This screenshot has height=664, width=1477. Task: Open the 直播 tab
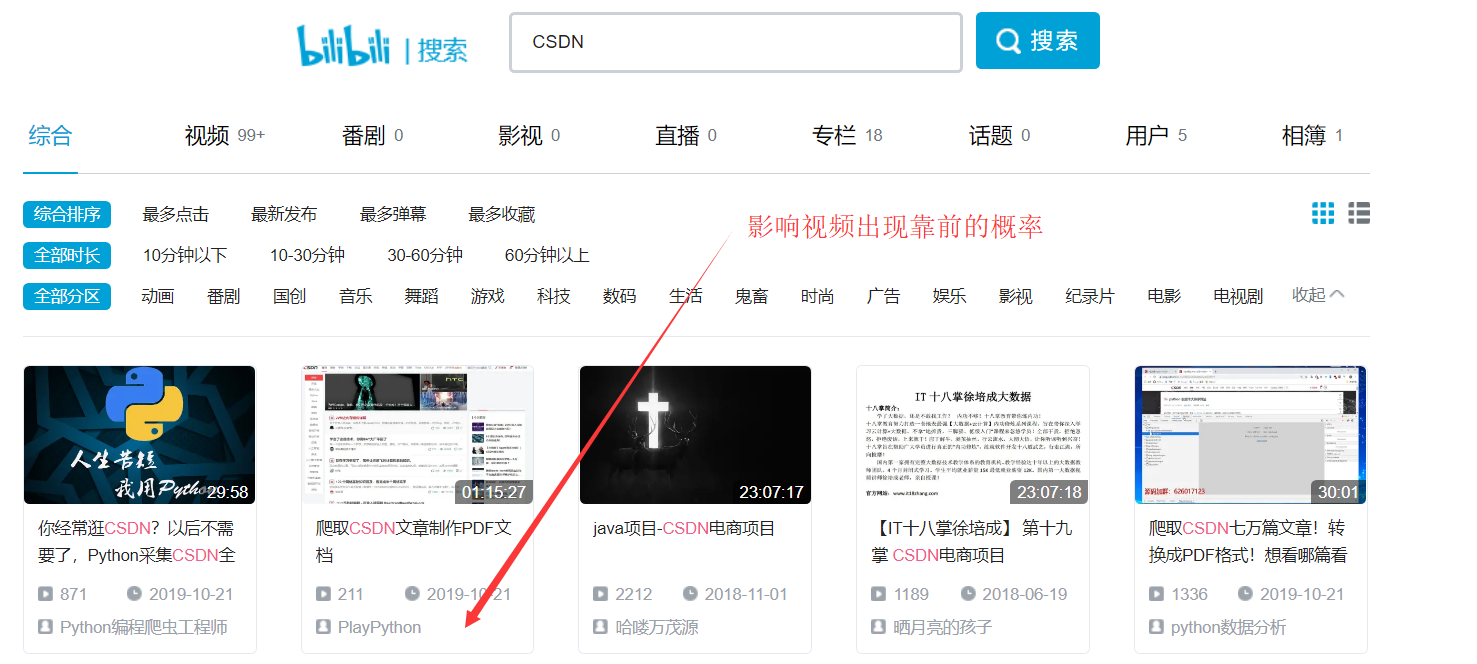coord(686,135)
